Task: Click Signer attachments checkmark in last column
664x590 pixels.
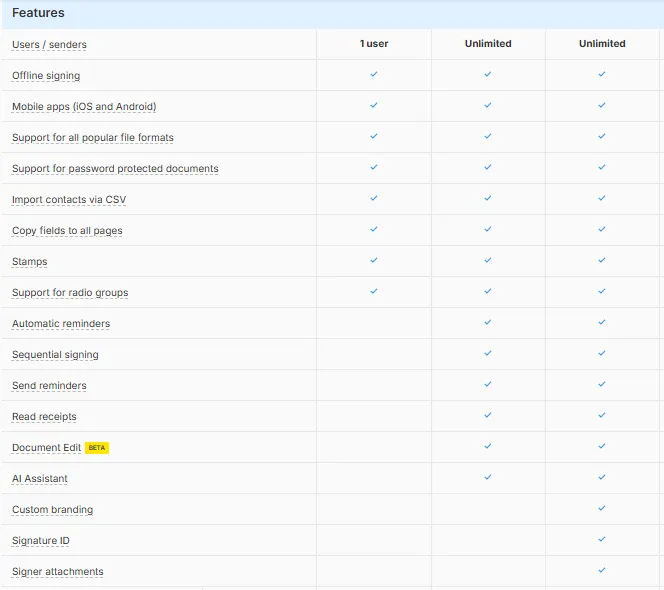Action: (602, 570)
